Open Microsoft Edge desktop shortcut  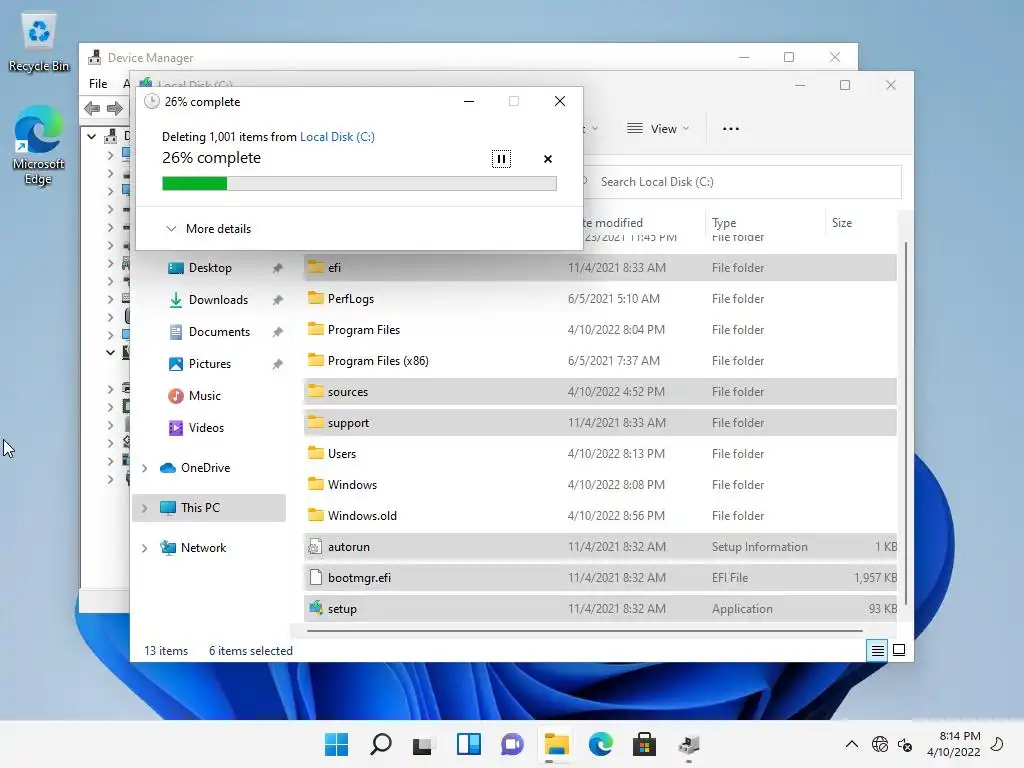point(39,146)
